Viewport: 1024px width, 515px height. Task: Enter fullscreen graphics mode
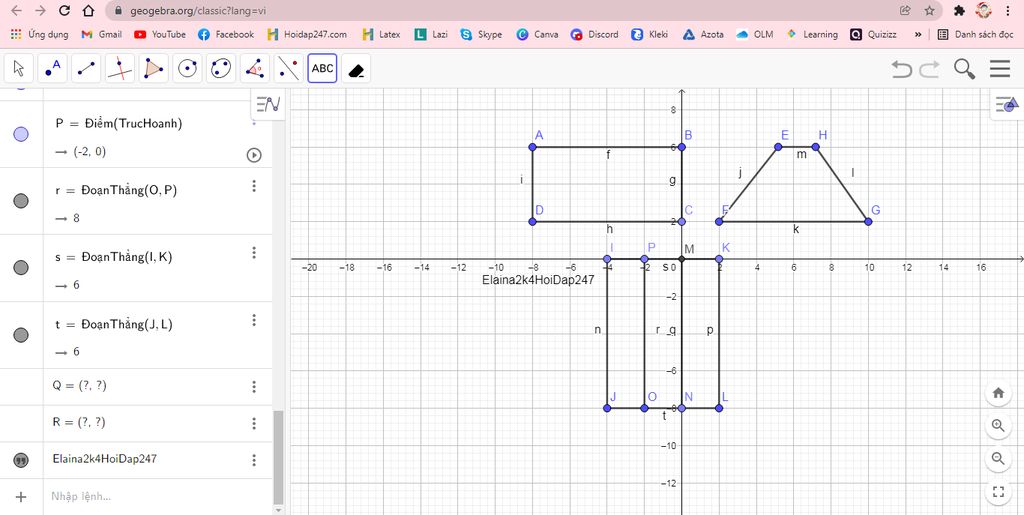[x=998, y=492]
